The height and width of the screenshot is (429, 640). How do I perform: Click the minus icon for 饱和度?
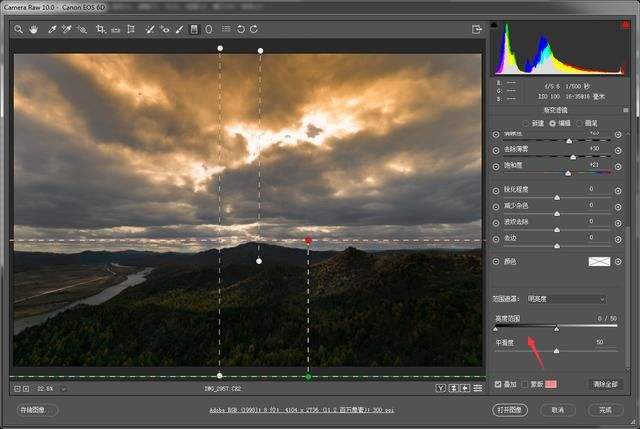click(x=496, y=167)
